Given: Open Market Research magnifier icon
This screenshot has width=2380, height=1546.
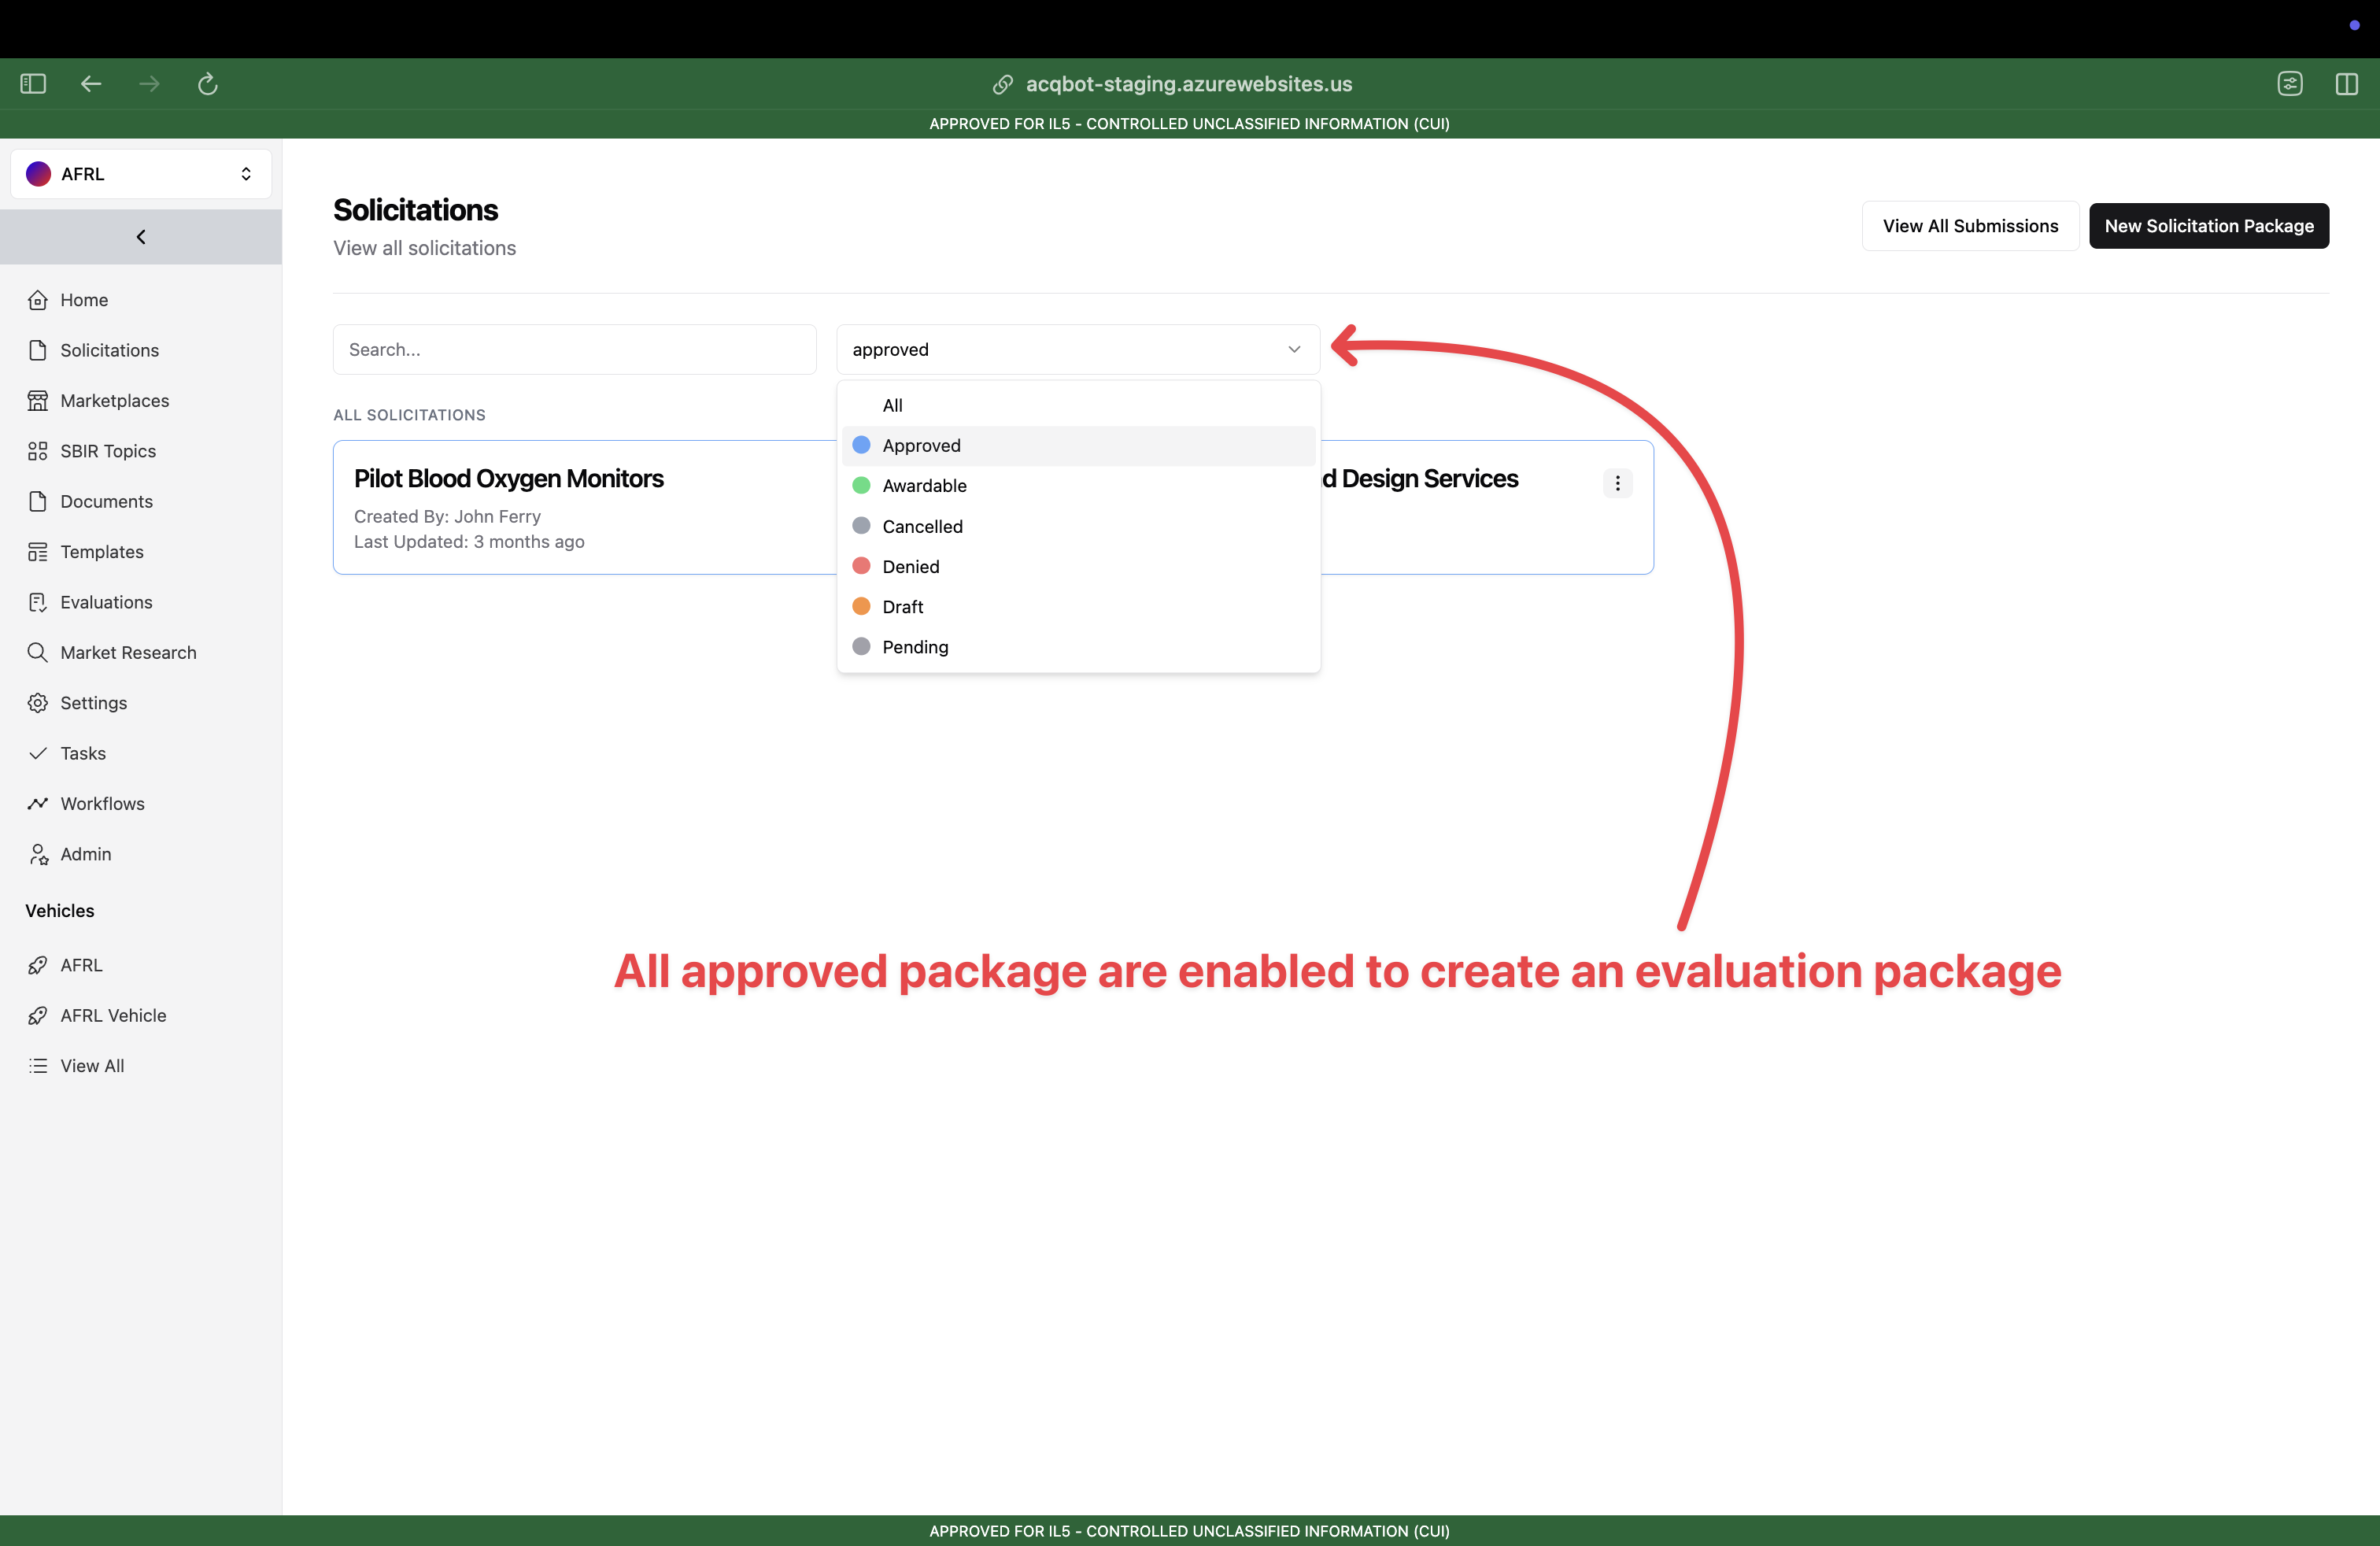Looking at the screenshot, I should (38, 652).
